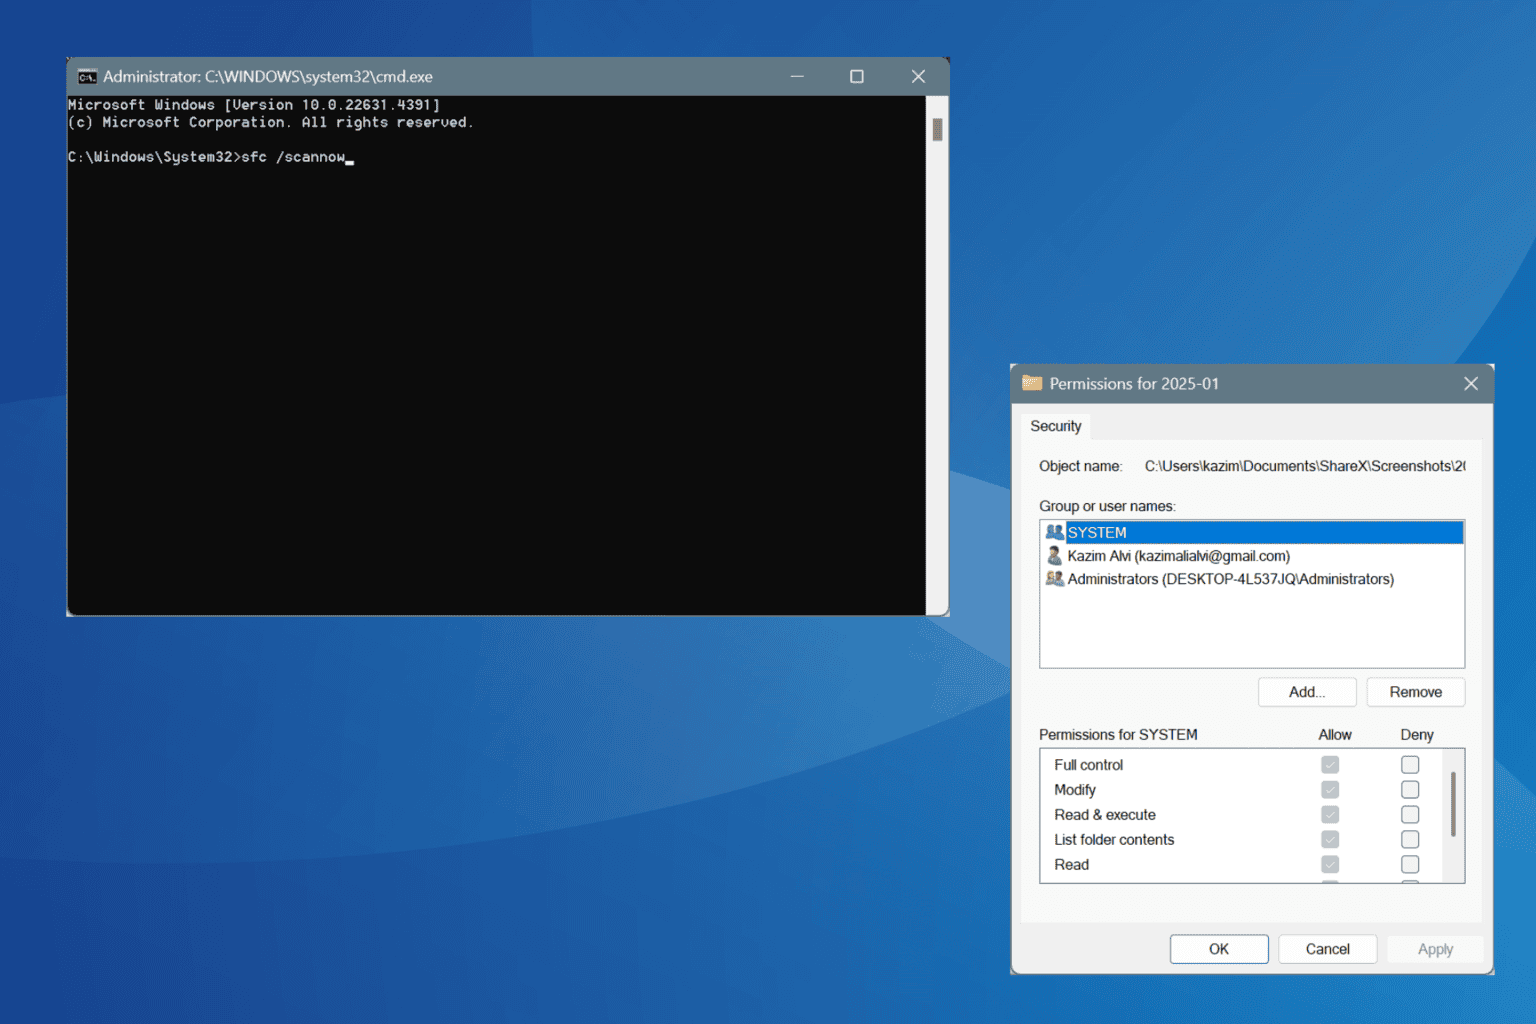Click the Command Prompt scrollbar thumb
Screen dimensions: 1536x1024
[x=937, y=130]
